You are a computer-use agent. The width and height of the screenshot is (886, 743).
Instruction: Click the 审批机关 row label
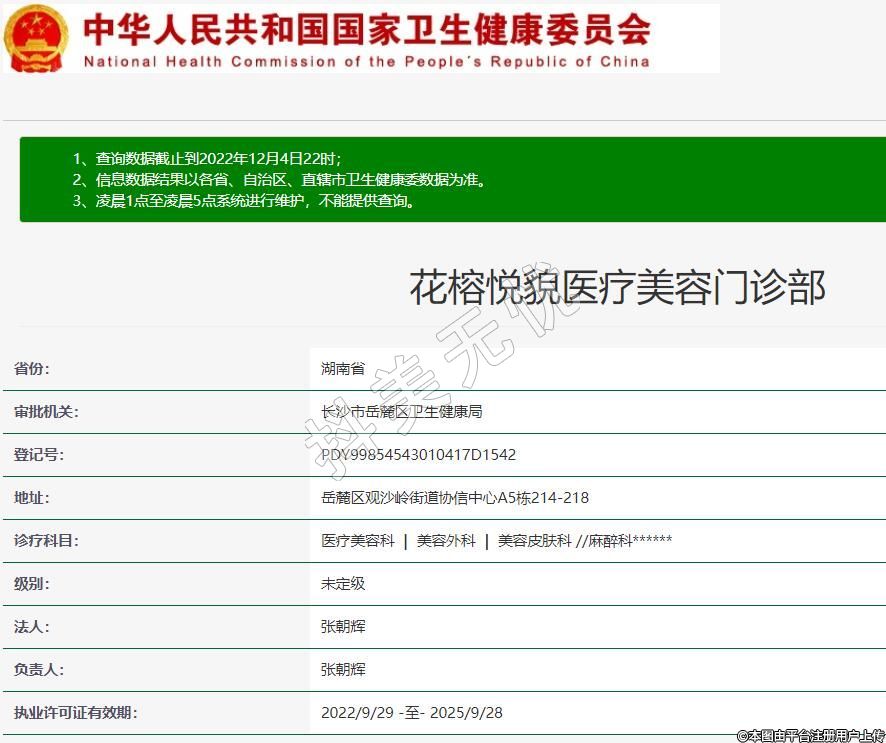[x=46, y=412]
